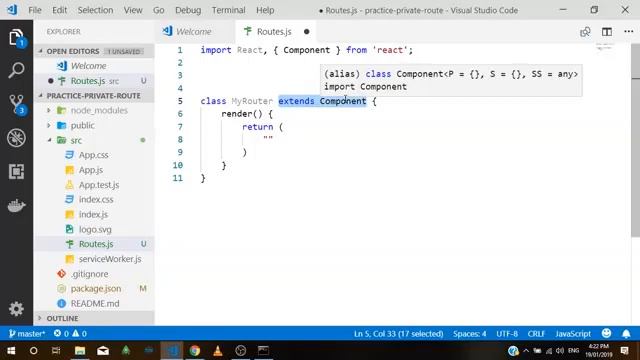Open the Mail app from taskbar
This screenshot has height=360, width=640.
click(x=103, y=351)
